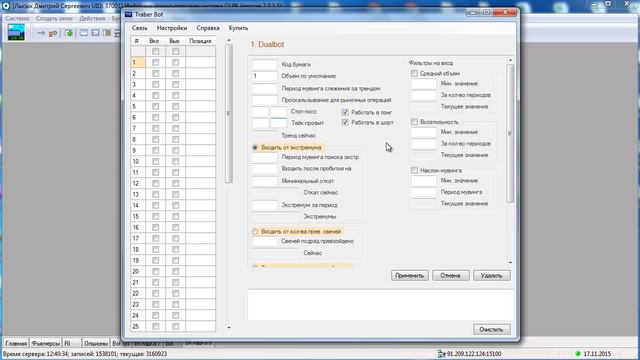The height and width of the screenshot is (360, 640).
Task: Open the Справка menu
Action: [208, 28]
